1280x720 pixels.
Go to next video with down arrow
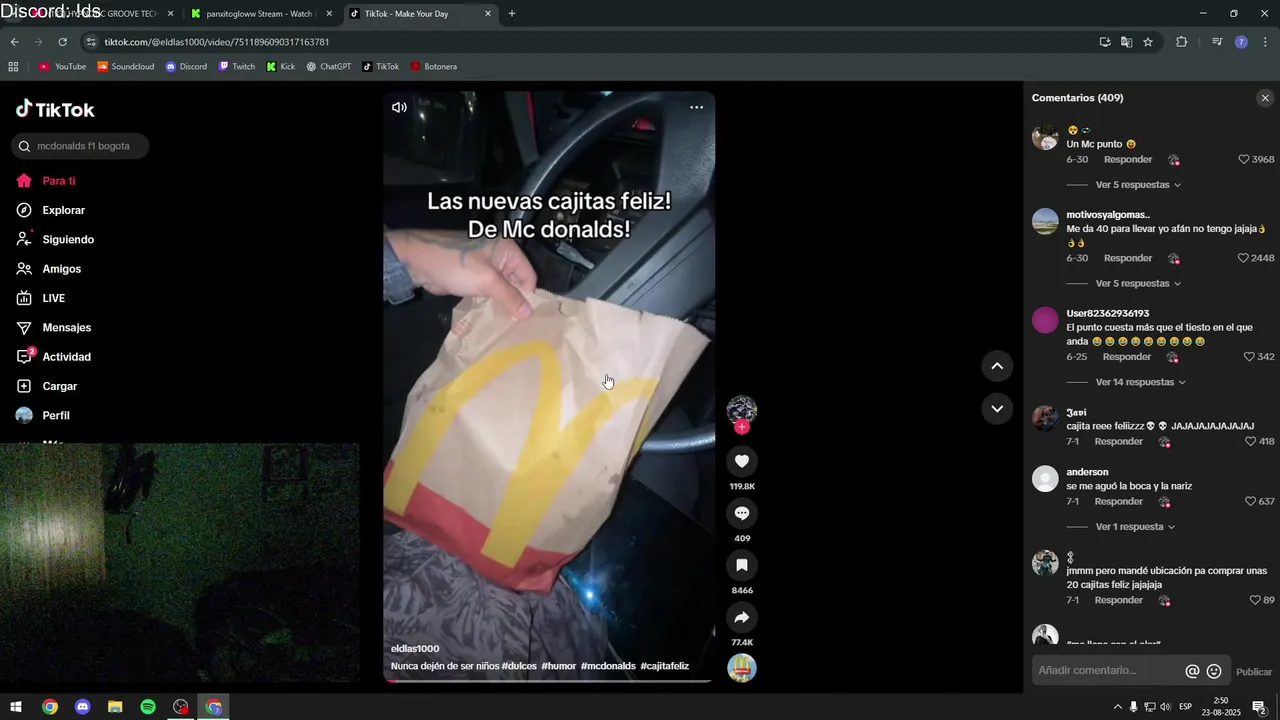tap(997, 408)
